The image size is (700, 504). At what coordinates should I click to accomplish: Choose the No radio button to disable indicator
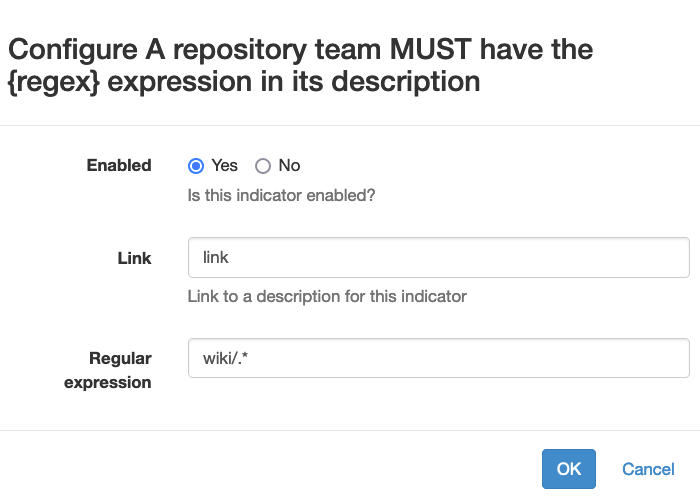pos(263,166)
